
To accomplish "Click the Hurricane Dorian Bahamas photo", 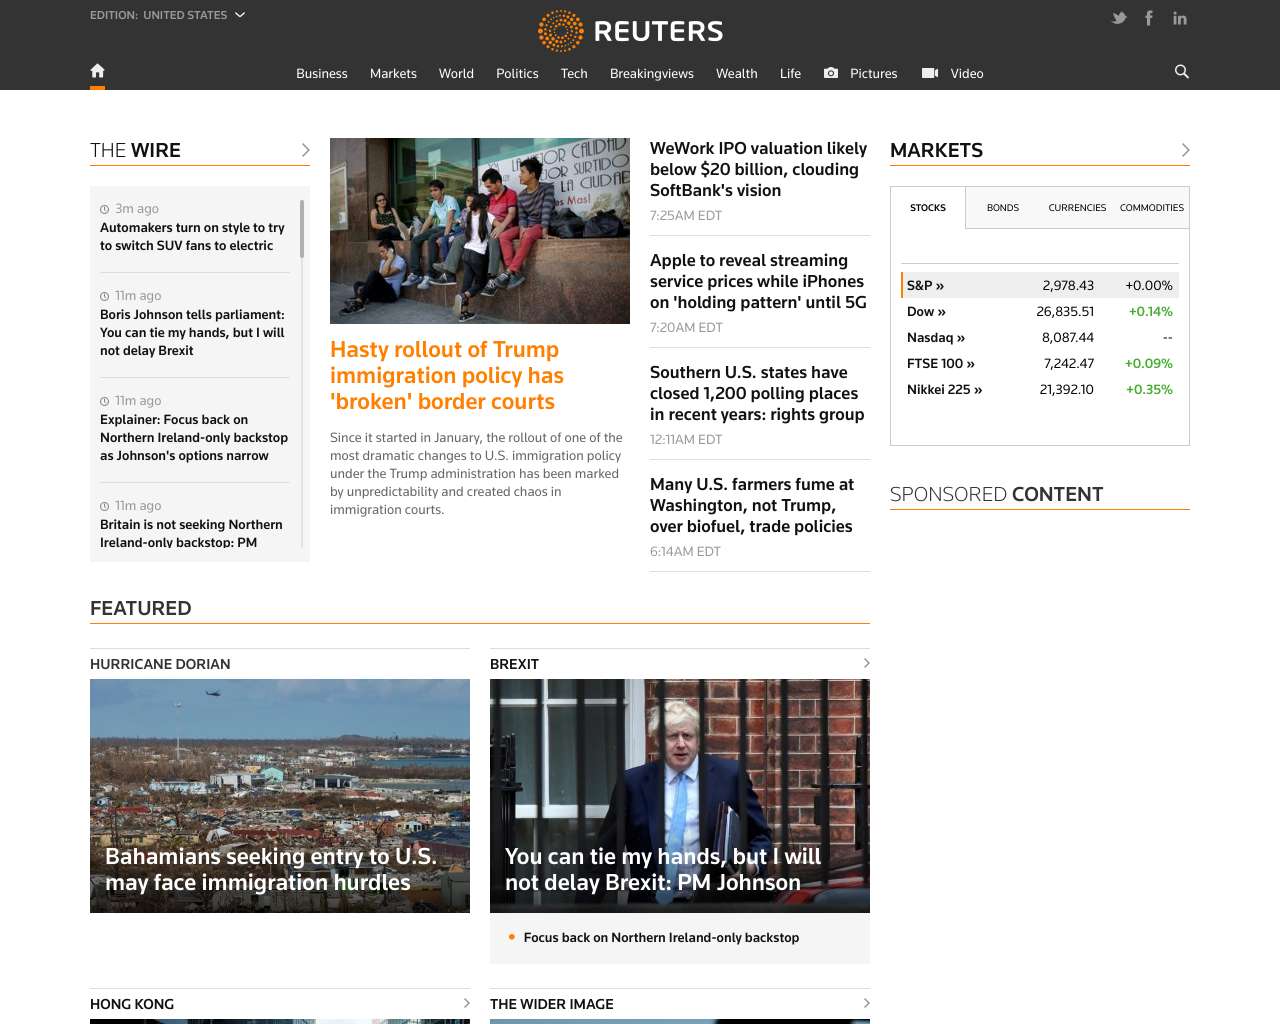I will (280, 796).
